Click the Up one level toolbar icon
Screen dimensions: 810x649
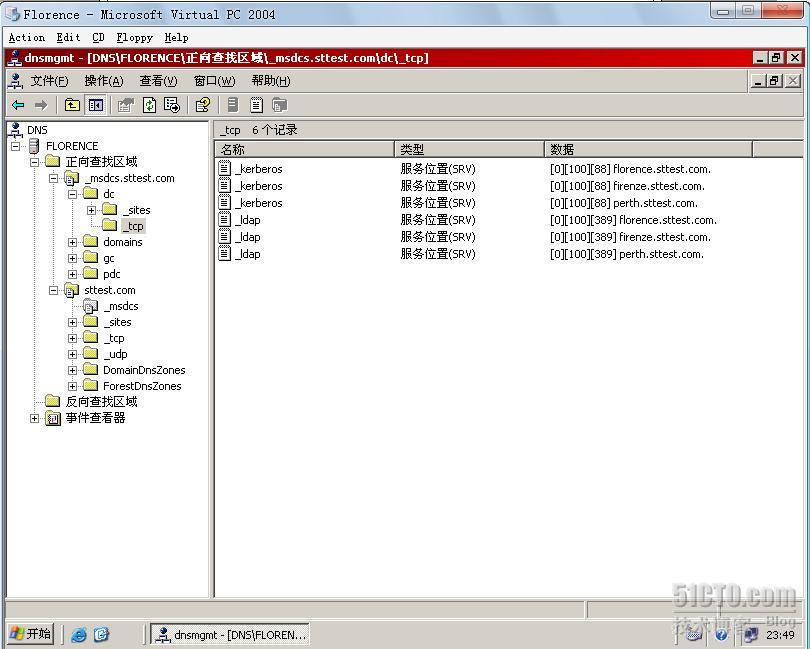pos(72,105)
